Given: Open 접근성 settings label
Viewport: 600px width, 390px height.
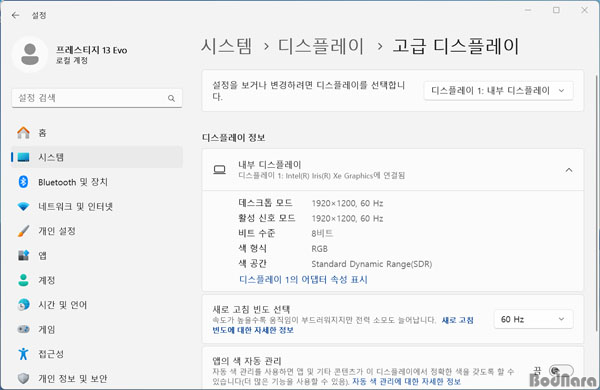Looking at the screenshot, I should click(51, 354).
